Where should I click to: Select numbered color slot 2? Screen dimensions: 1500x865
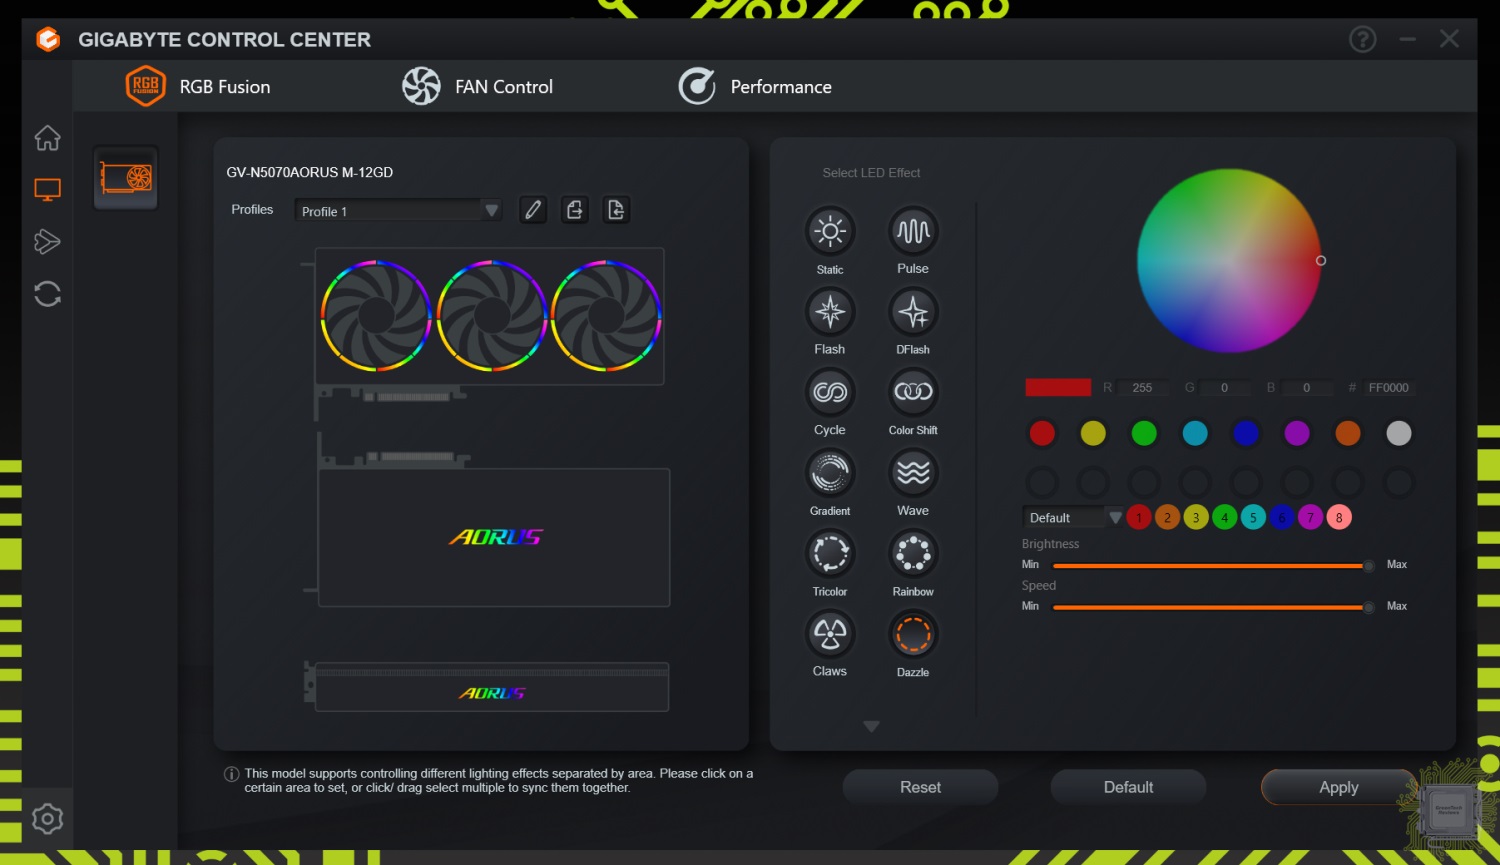[x=1167, y=517]
